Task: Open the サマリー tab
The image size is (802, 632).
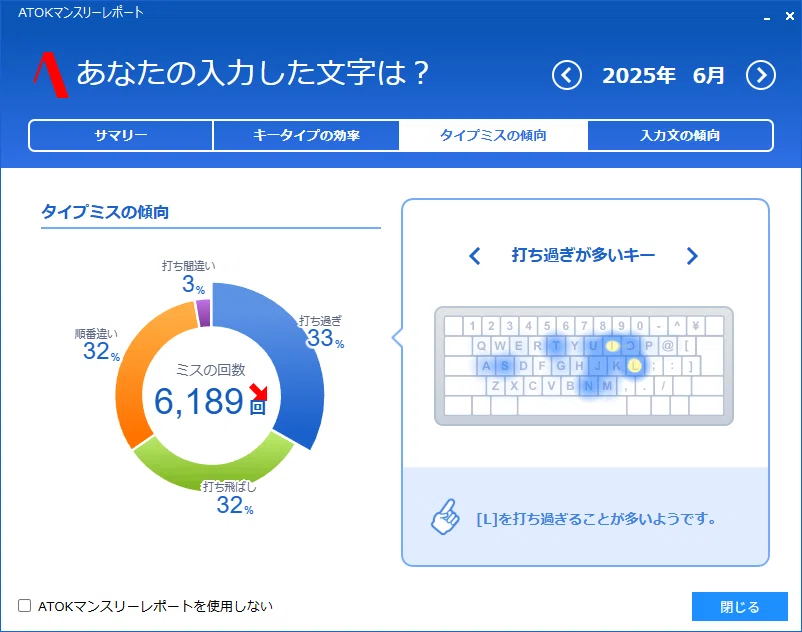Action: (121, 136)
